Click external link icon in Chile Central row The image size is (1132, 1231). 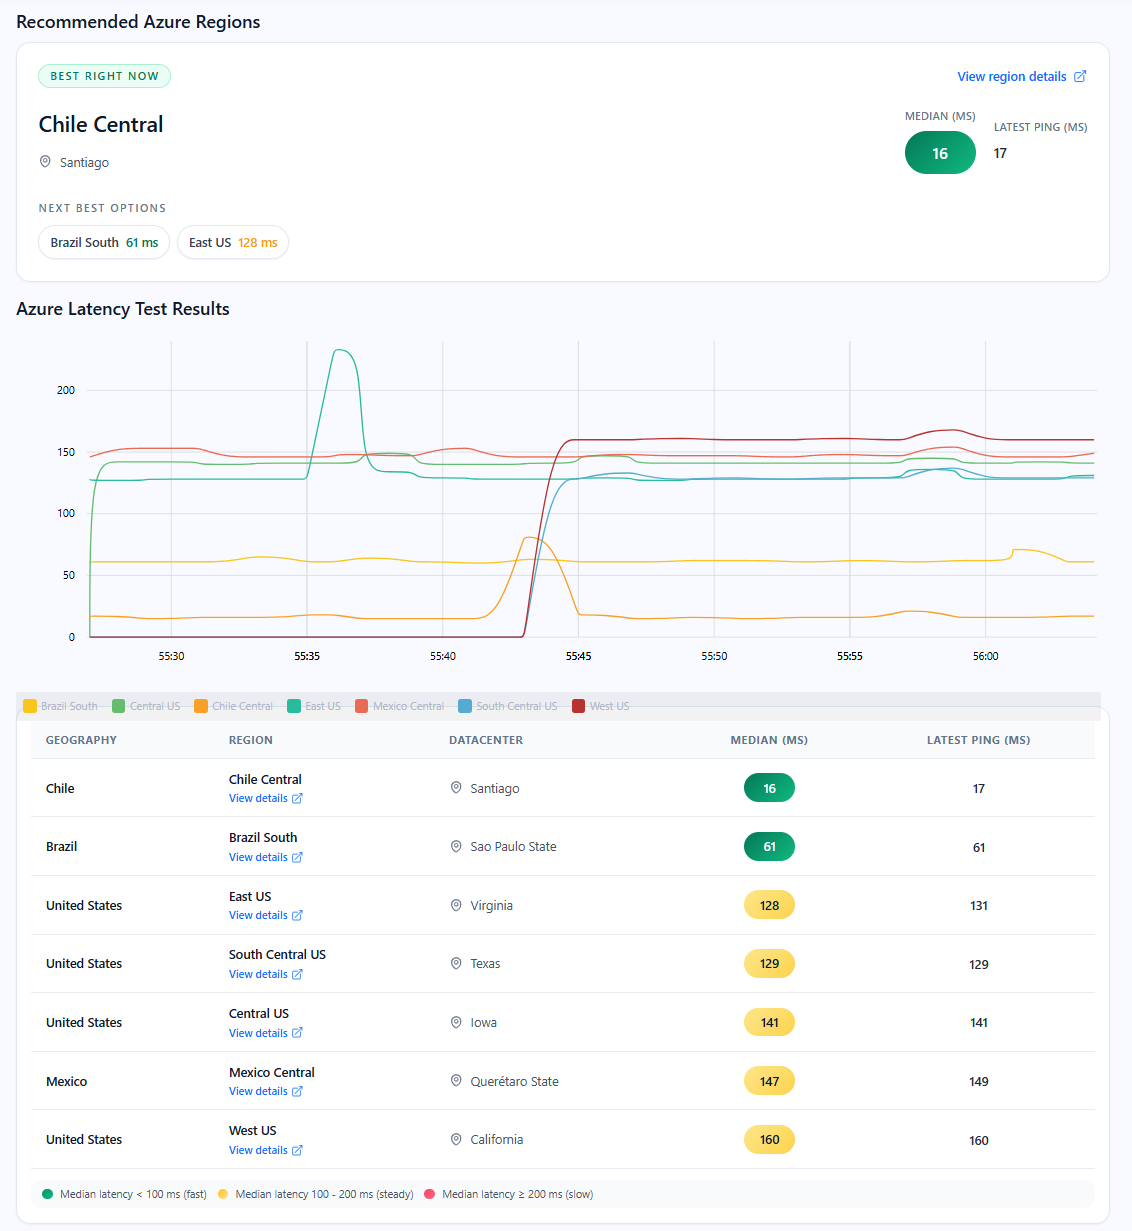pos(297,799)
